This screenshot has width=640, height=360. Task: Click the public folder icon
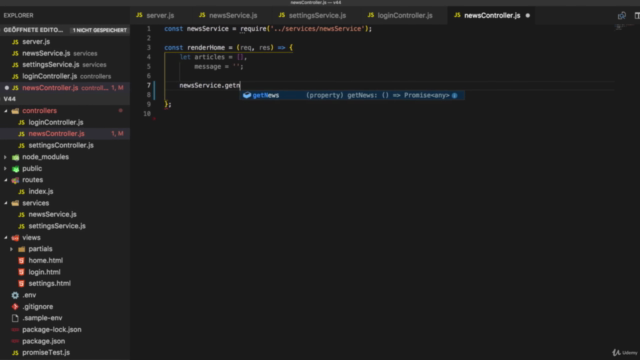coord(15,168)
